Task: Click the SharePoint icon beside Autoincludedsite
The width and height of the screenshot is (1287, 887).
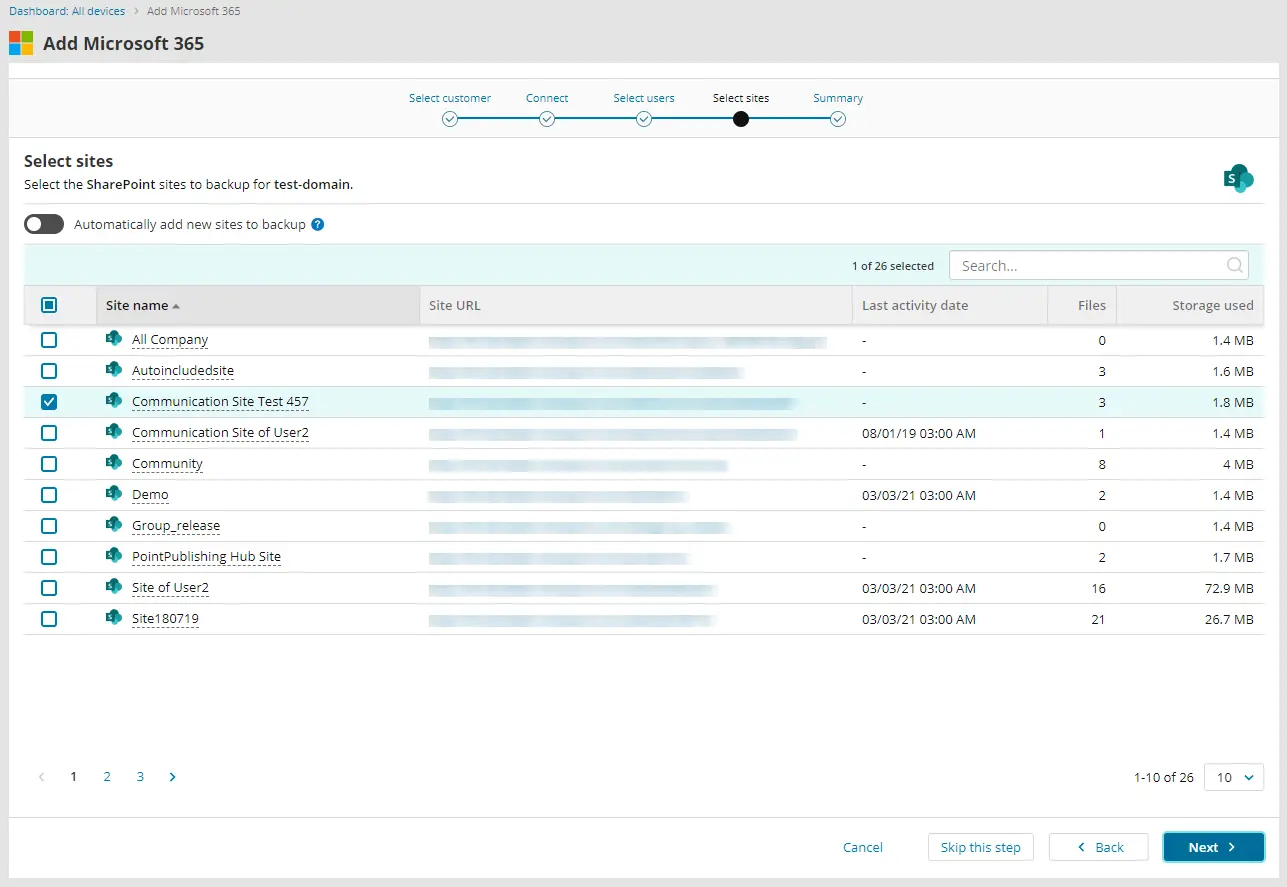Action: (114, 370)
